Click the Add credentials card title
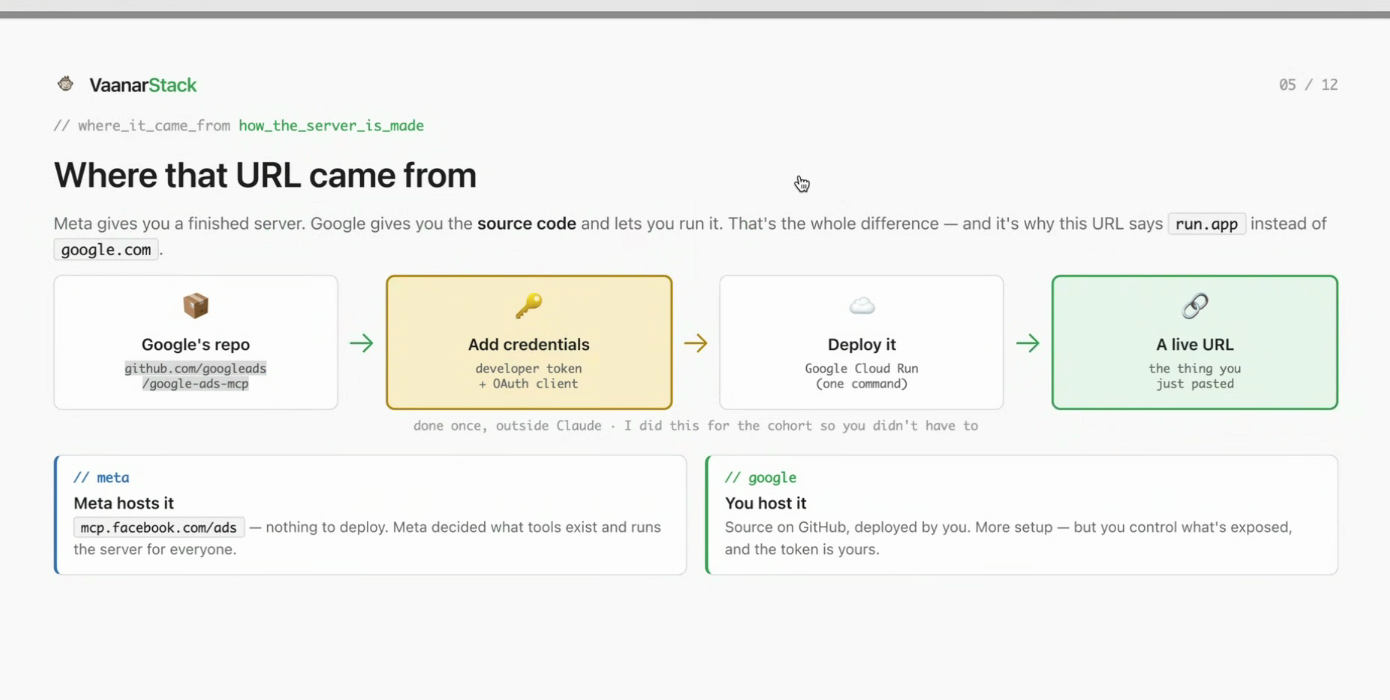Viewport: 1390px width, 700px height. (529, 344)
